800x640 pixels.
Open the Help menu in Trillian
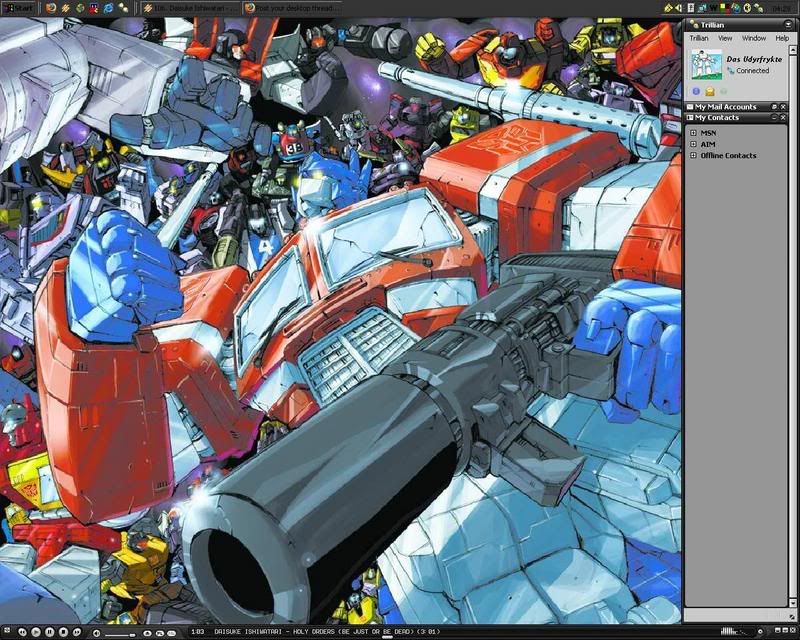[x=782, y=38]
